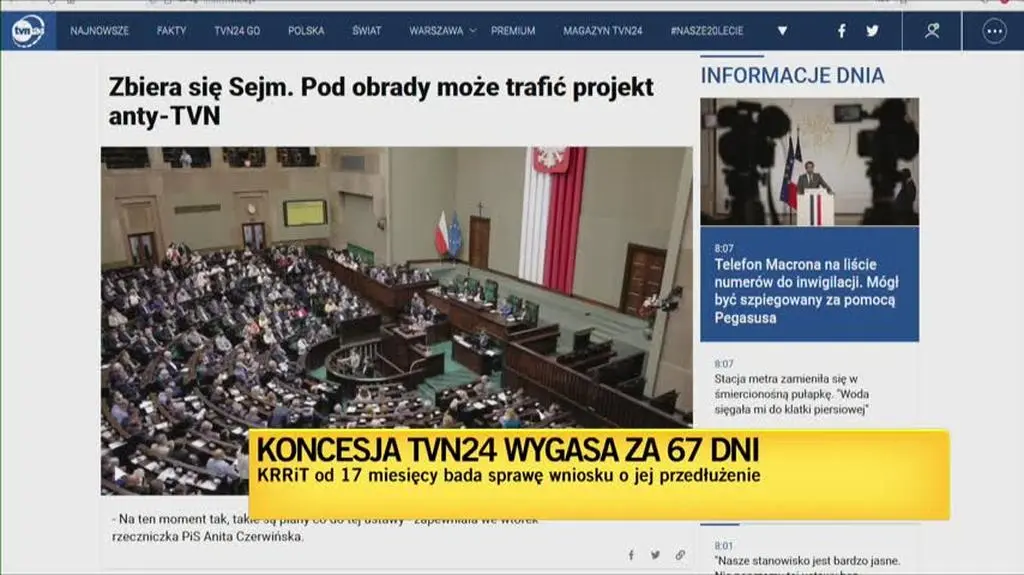This screenshot has width=1024, height=575.
Task: Open #NASZE20LECIE menu item
Action: pos(707,31)
